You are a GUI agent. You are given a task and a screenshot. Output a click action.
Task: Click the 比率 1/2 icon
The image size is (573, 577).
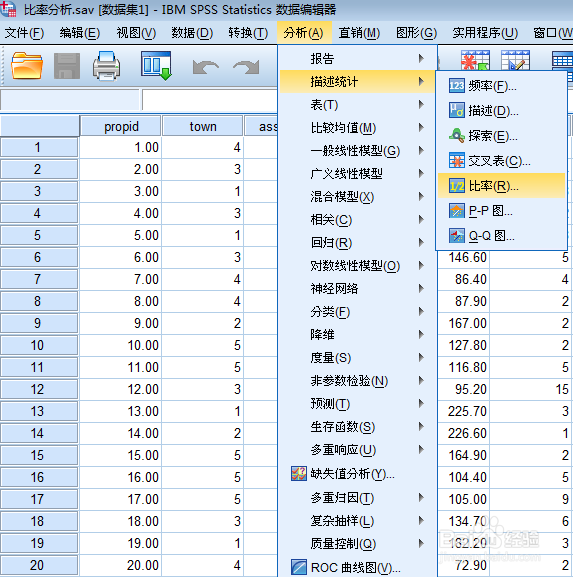coord(457,186)
